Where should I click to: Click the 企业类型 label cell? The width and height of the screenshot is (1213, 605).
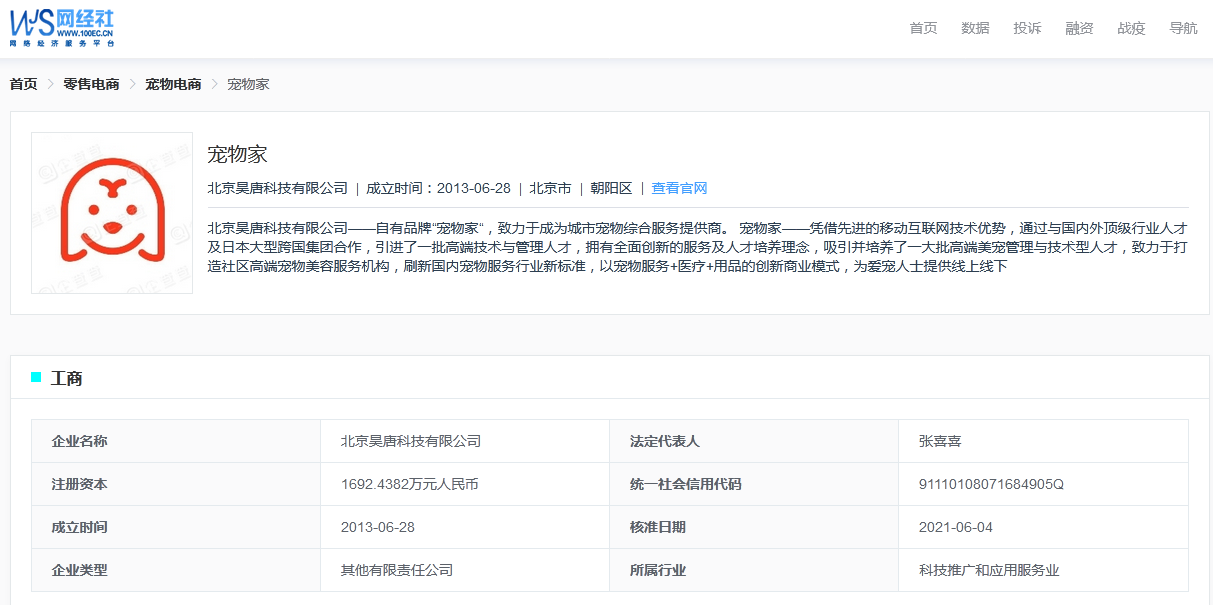pos(176,570)
